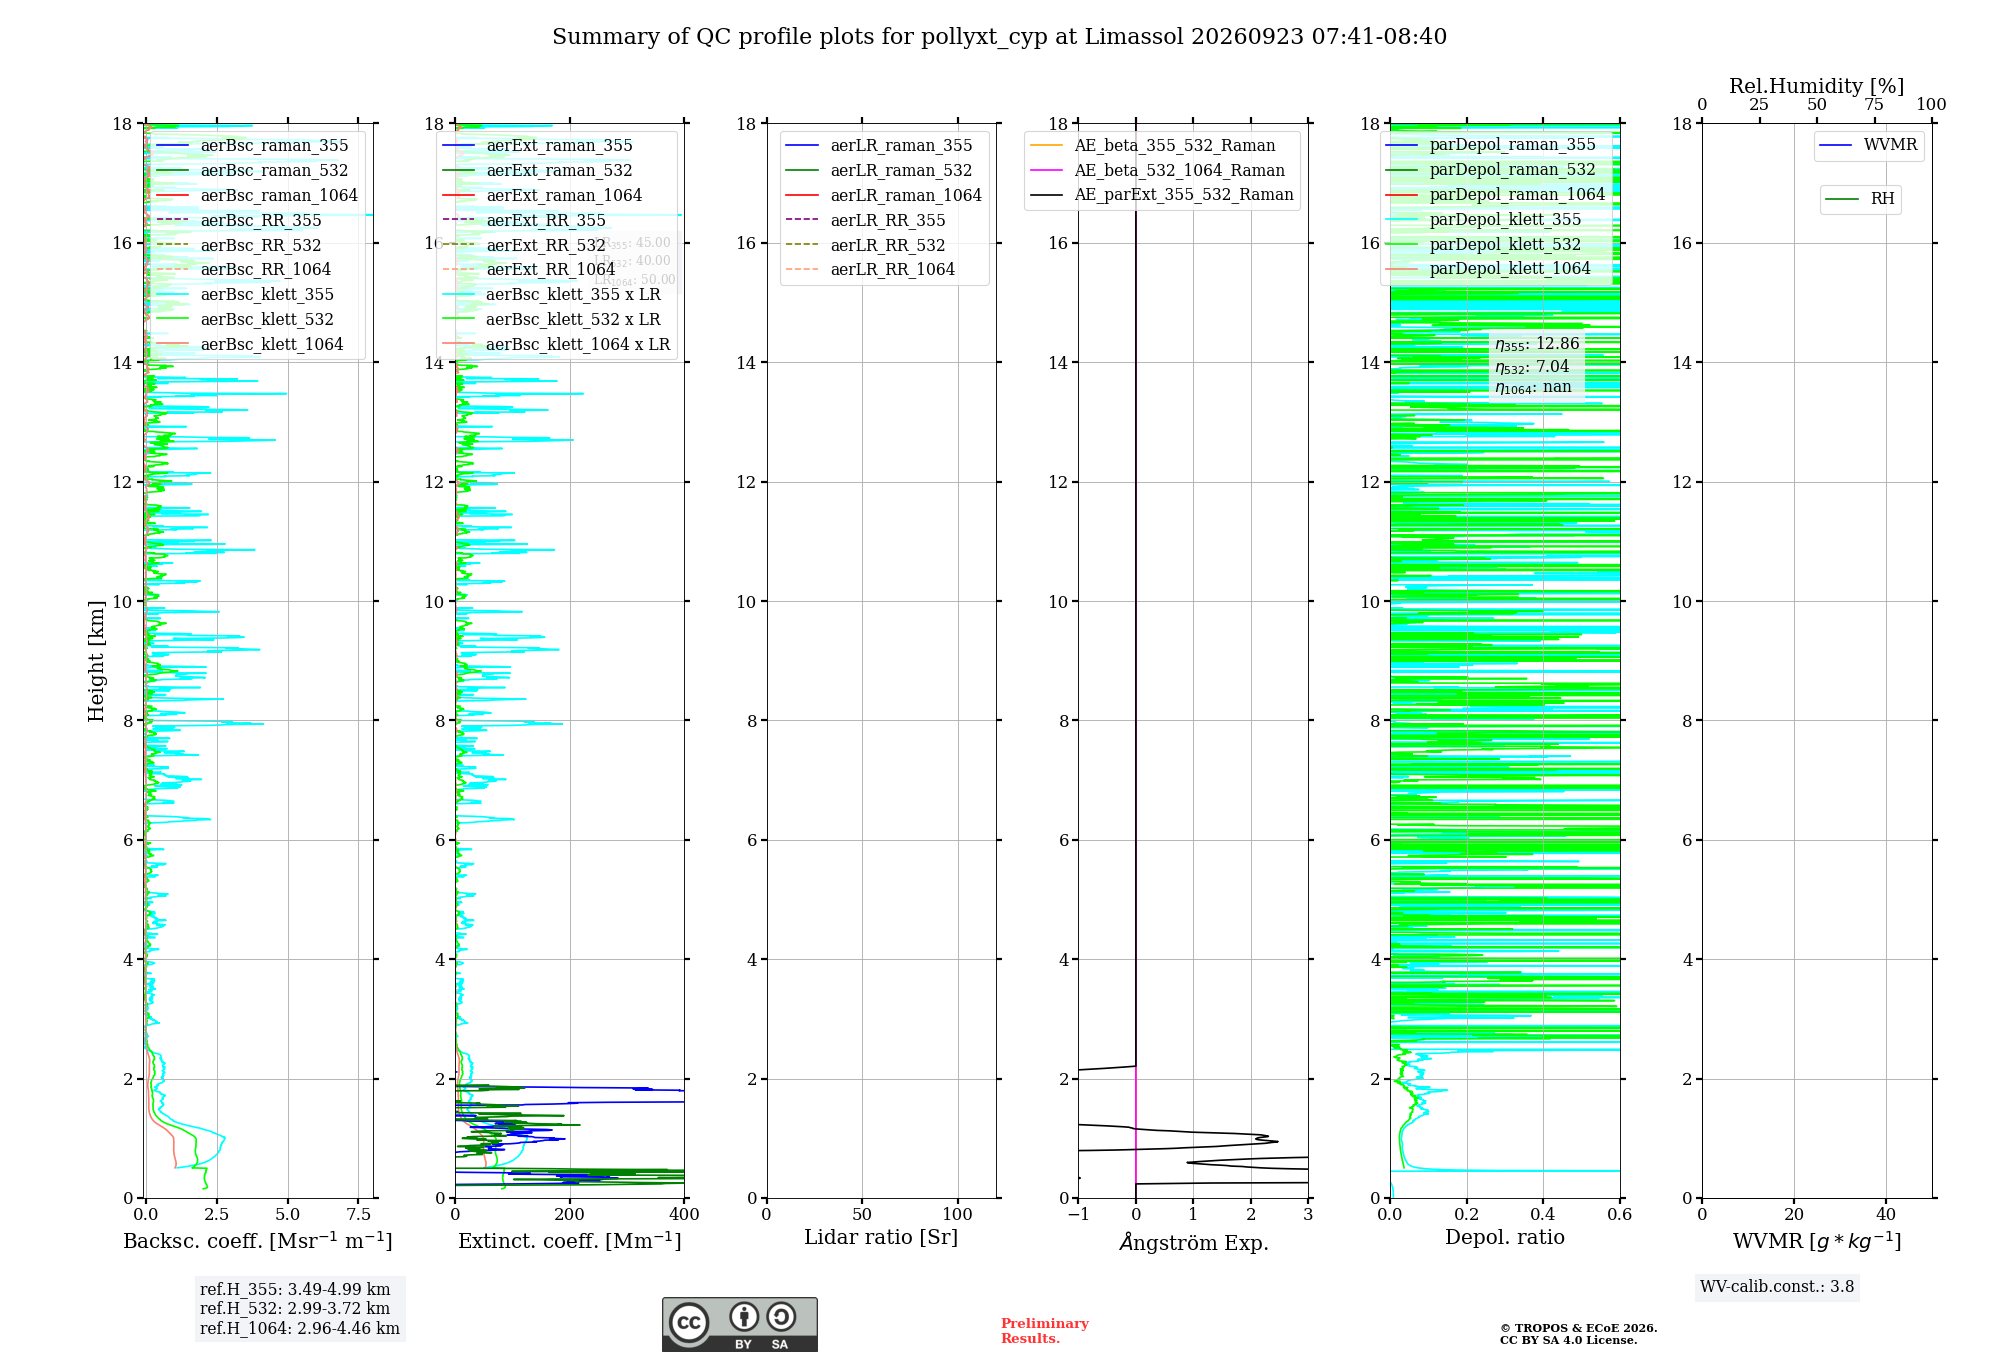Click the WV-calib.const.: 3.8 text
The height and width of the screenshot is (1360, 2000).
(x=1777, y=1287)
